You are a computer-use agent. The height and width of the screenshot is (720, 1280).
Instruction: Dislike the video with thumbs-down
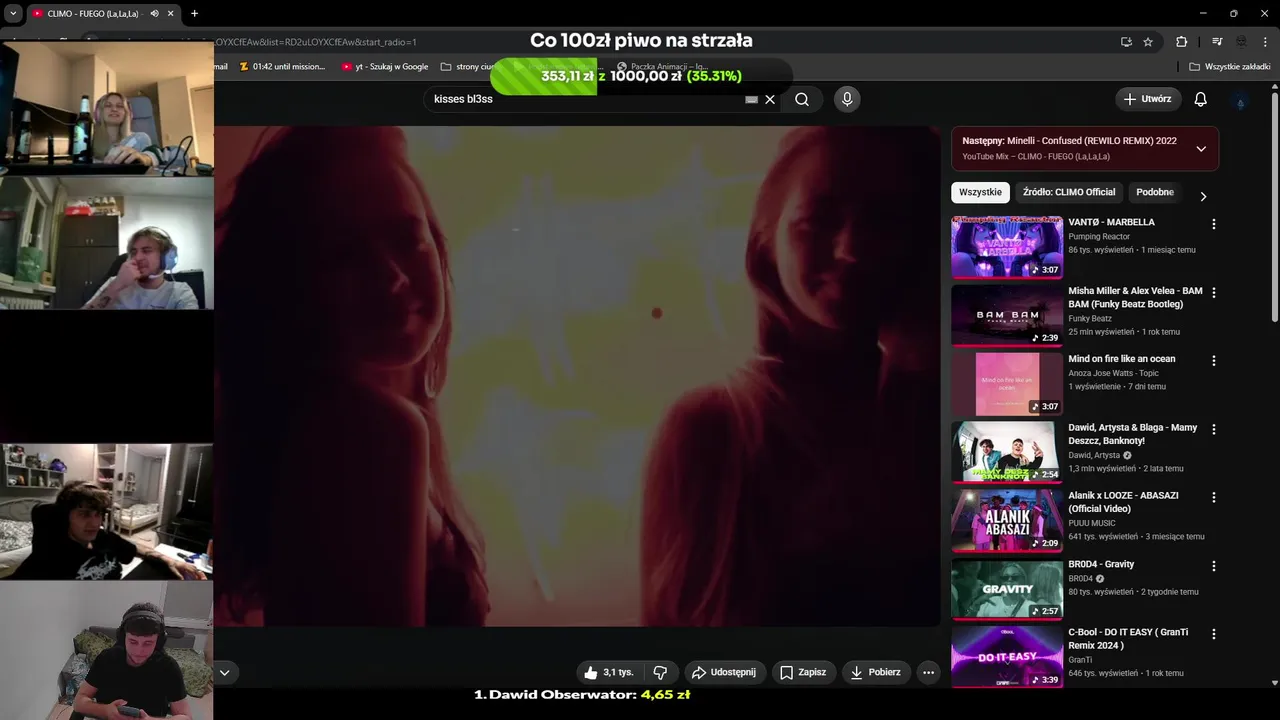click(660, 672)
